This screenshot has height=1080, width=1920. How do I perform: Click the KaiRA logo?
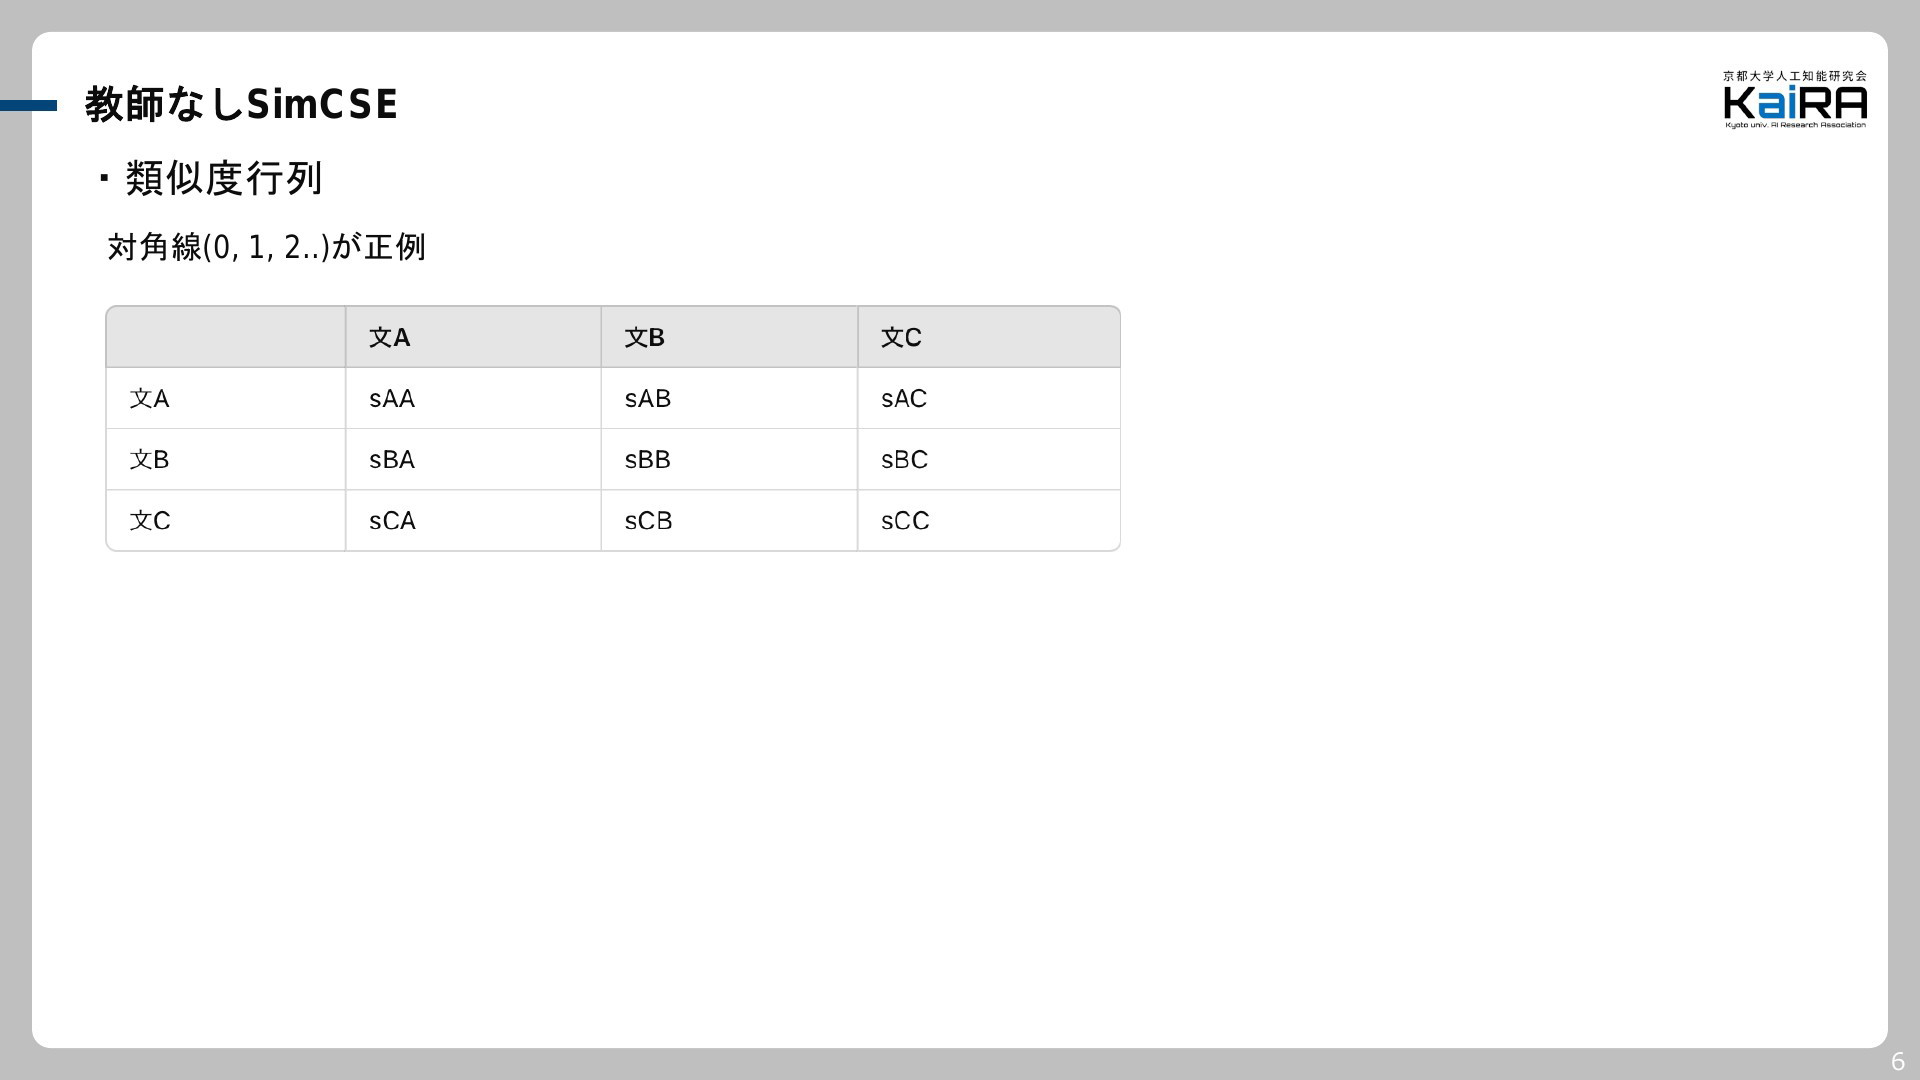click(1795, 99)
